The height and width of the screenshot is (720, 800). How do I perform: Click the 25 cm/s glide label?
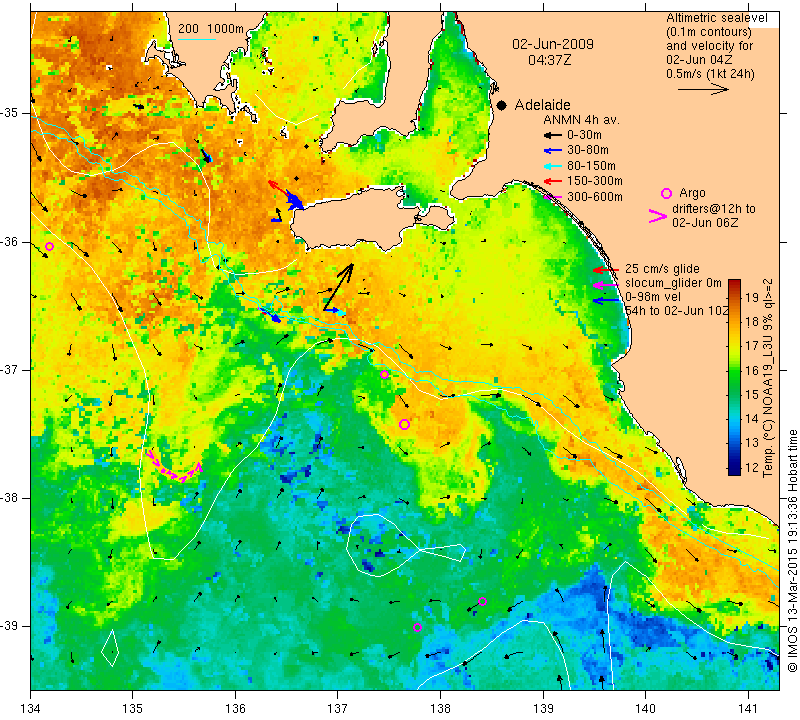tap(662, 269)
